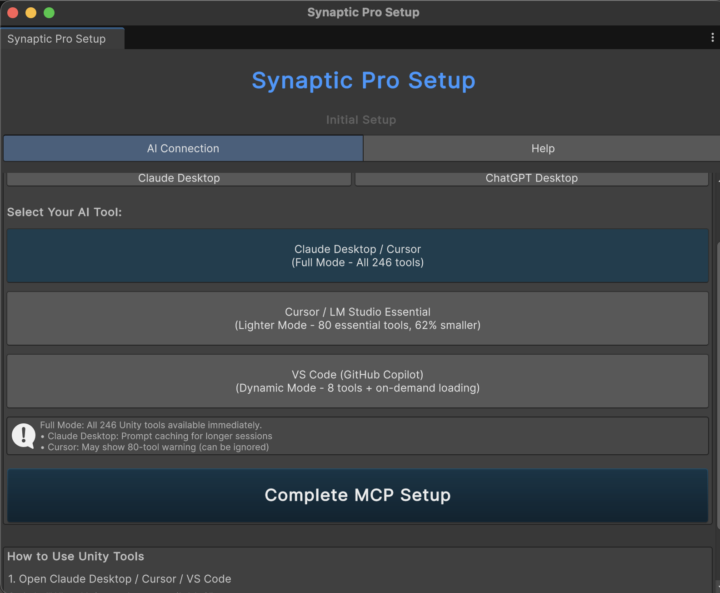This screenshot has width=720, height=593.
Task: Click the vertical scrollbar on the right
Action: coord(715,350)
